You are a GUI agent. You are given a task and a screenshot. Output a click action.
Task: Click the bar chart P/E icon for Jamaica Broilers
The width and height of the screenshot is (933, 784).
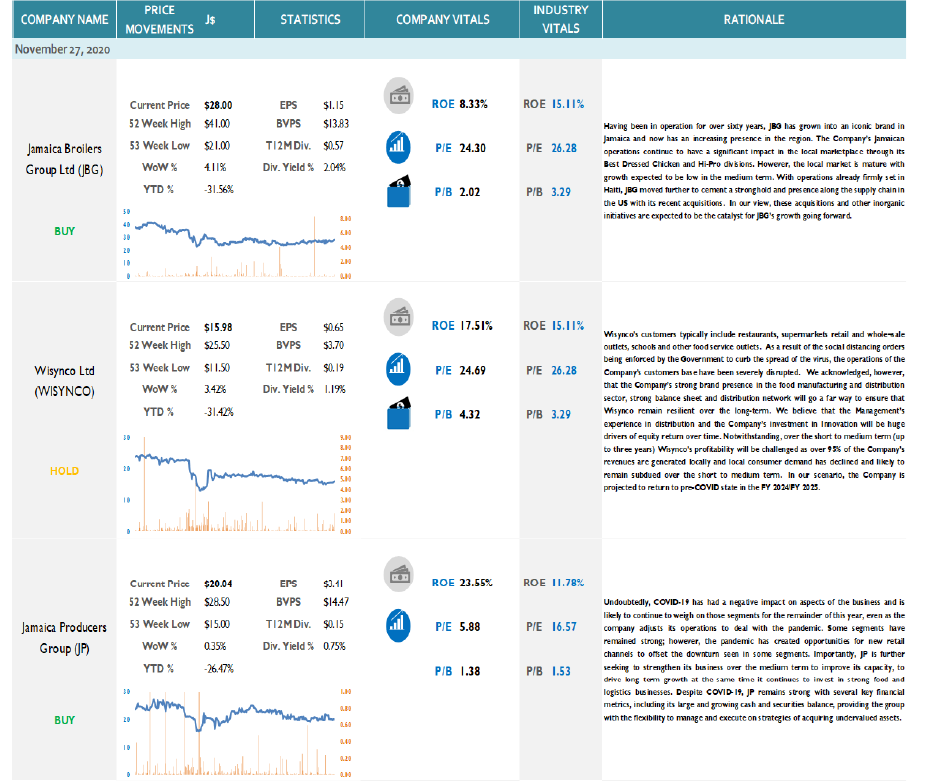pyautogui.click(x=398, y=147)
